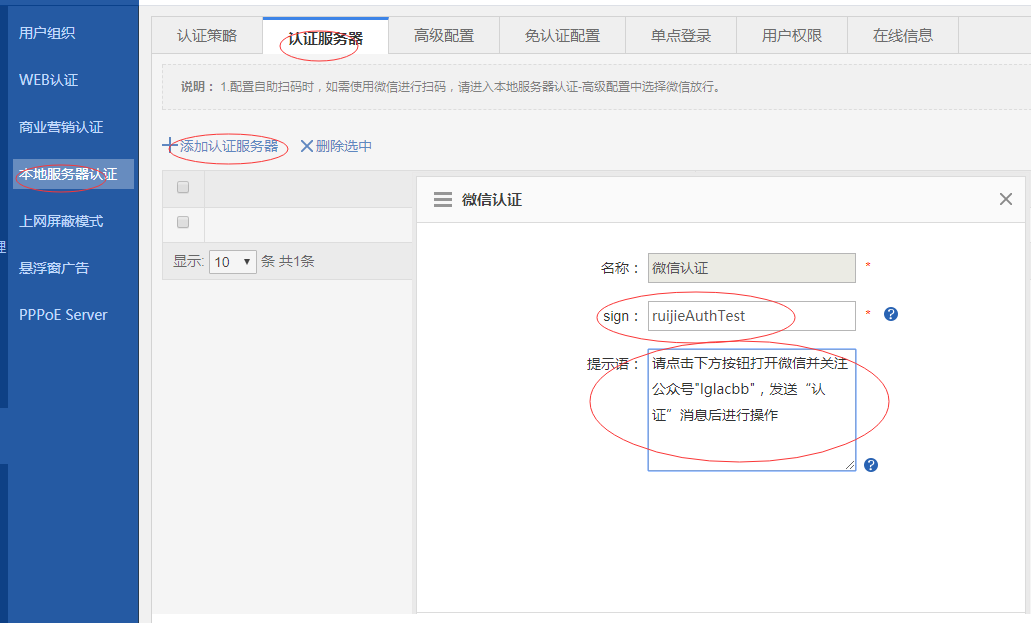Click 删除选中 to delete selected
The image size is (1031, 623).
[x=336, y=146]
